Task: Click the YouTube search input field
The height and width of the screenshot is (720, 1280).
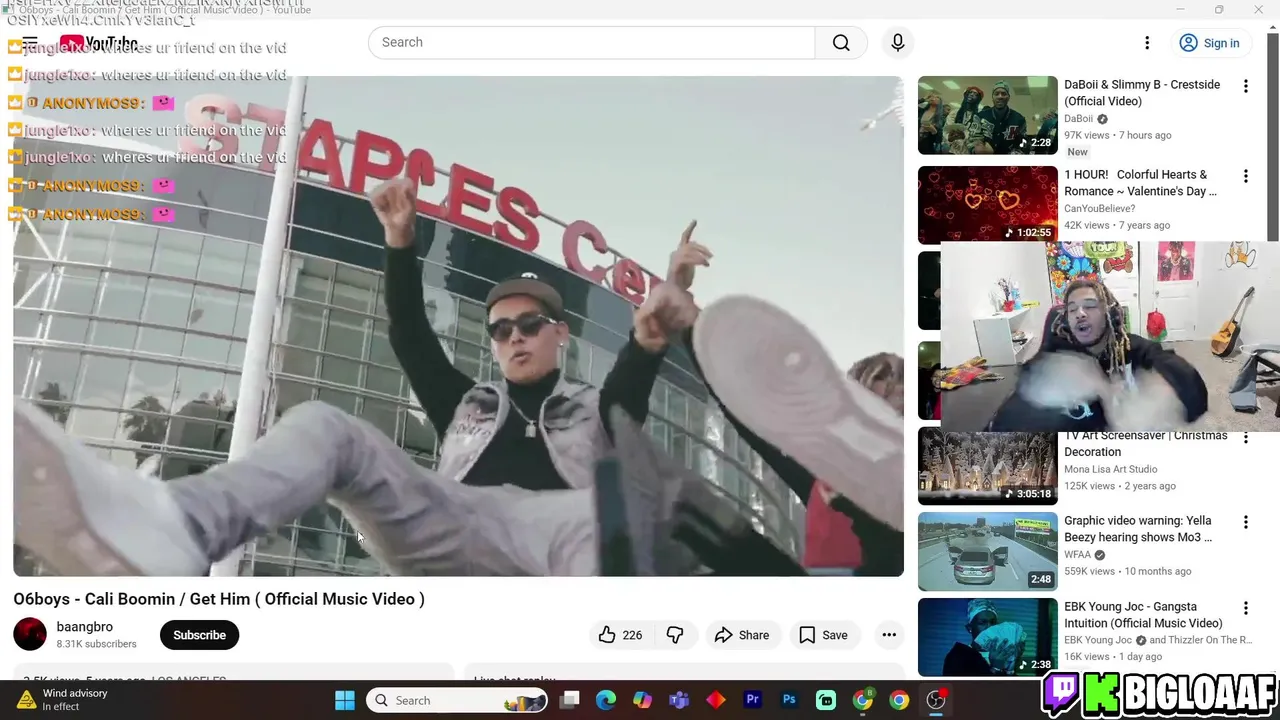Action: 592,42
